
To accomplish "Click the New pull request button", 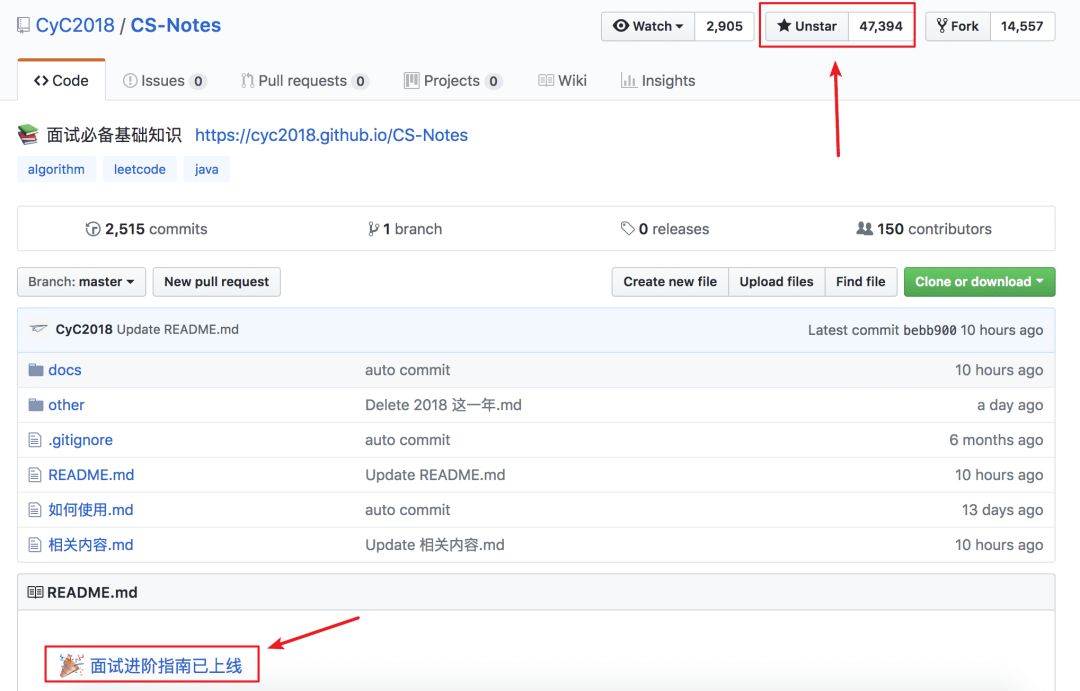I will (x=216, y=282).
